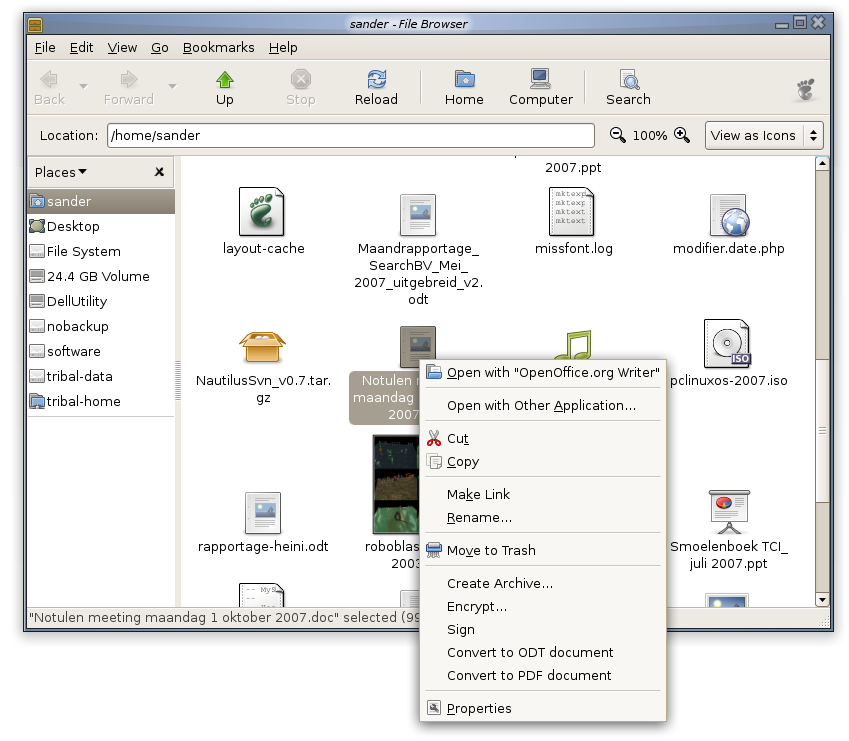Click the GNOME foot throbber icon
Screen dimensions: 849x741
(806, 89)
